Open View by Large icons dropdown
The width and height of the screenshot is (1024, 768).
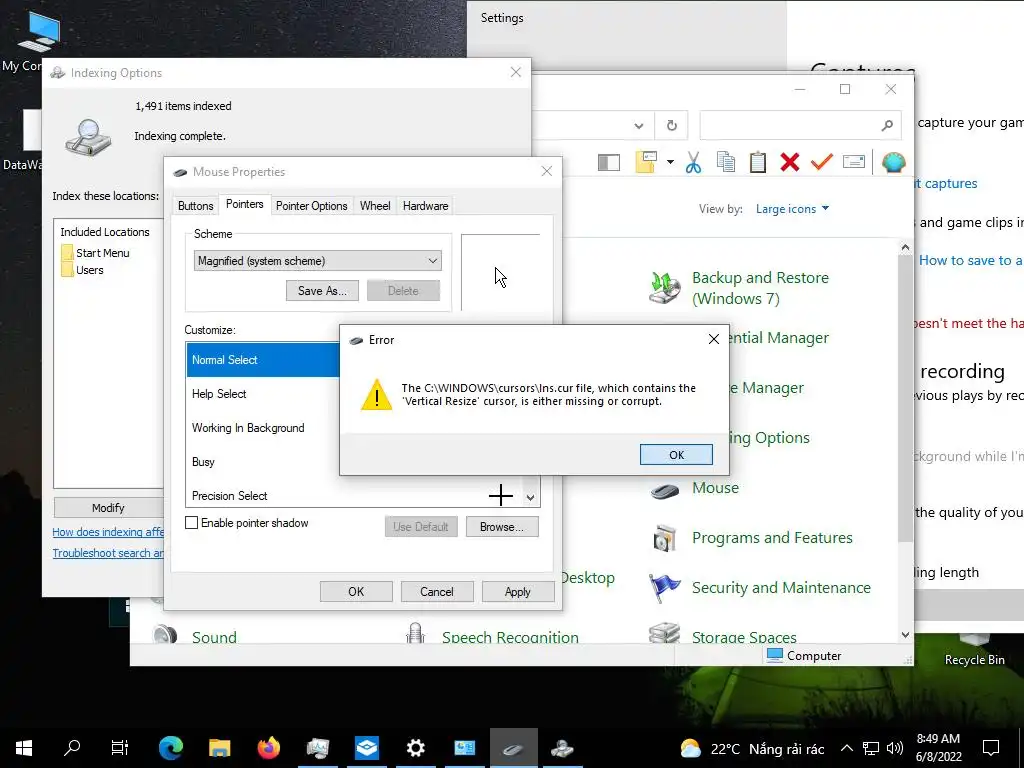[792, 209]
